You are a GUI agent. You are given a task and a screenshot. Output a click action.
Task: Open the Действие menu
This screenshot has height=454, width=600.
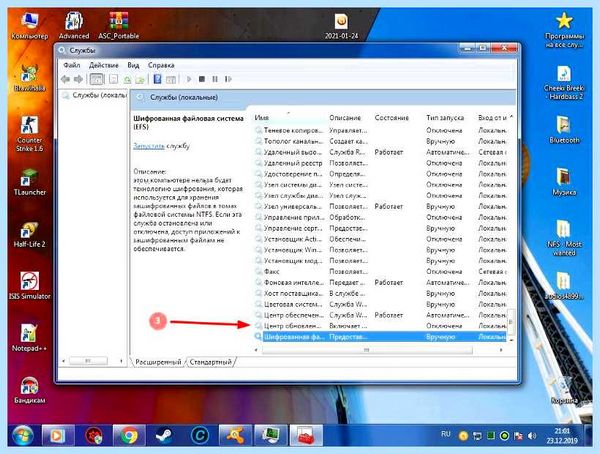(104, 65)
